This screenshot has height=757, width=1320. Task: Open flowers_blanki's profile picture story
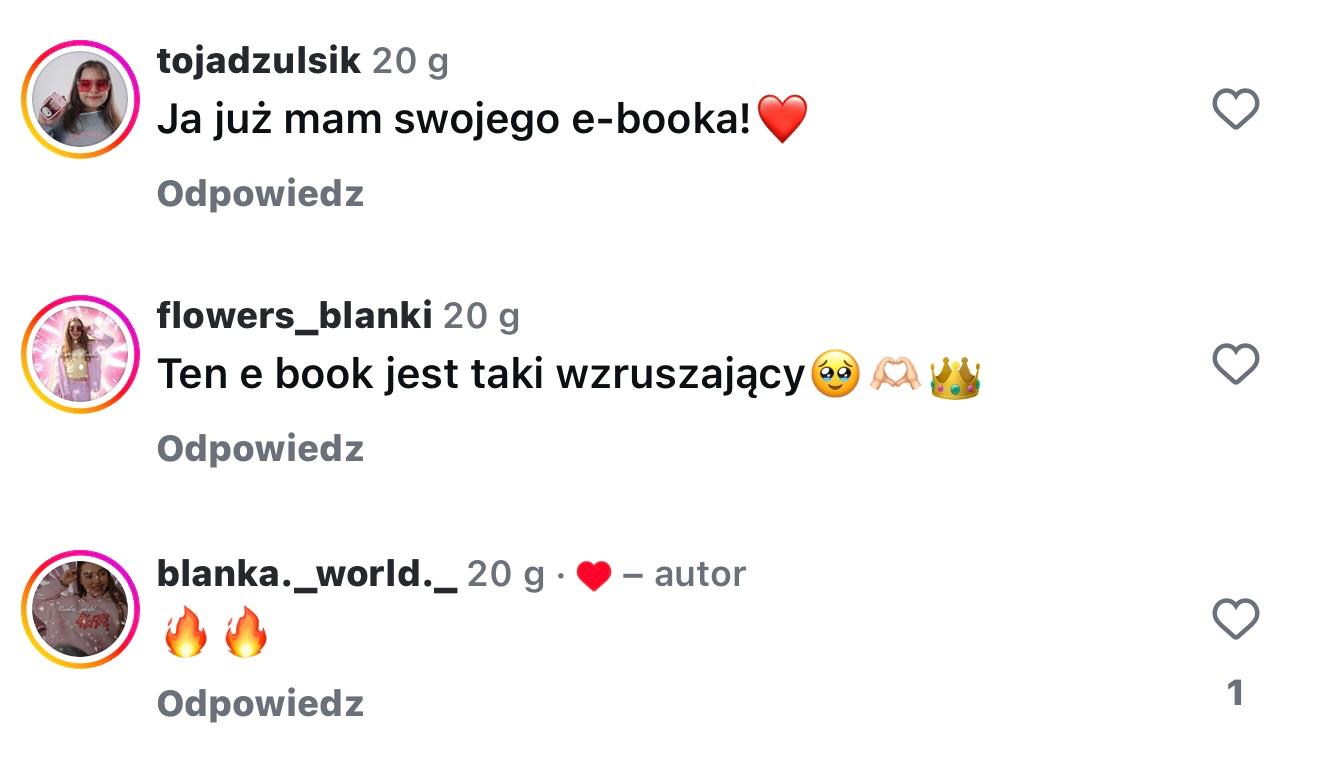point(80,354)
